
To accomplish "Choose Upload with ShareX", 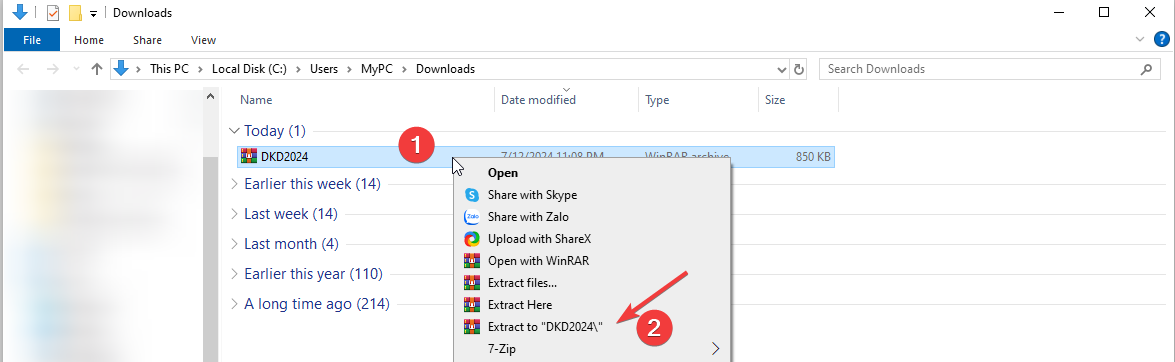I will 592,239.
